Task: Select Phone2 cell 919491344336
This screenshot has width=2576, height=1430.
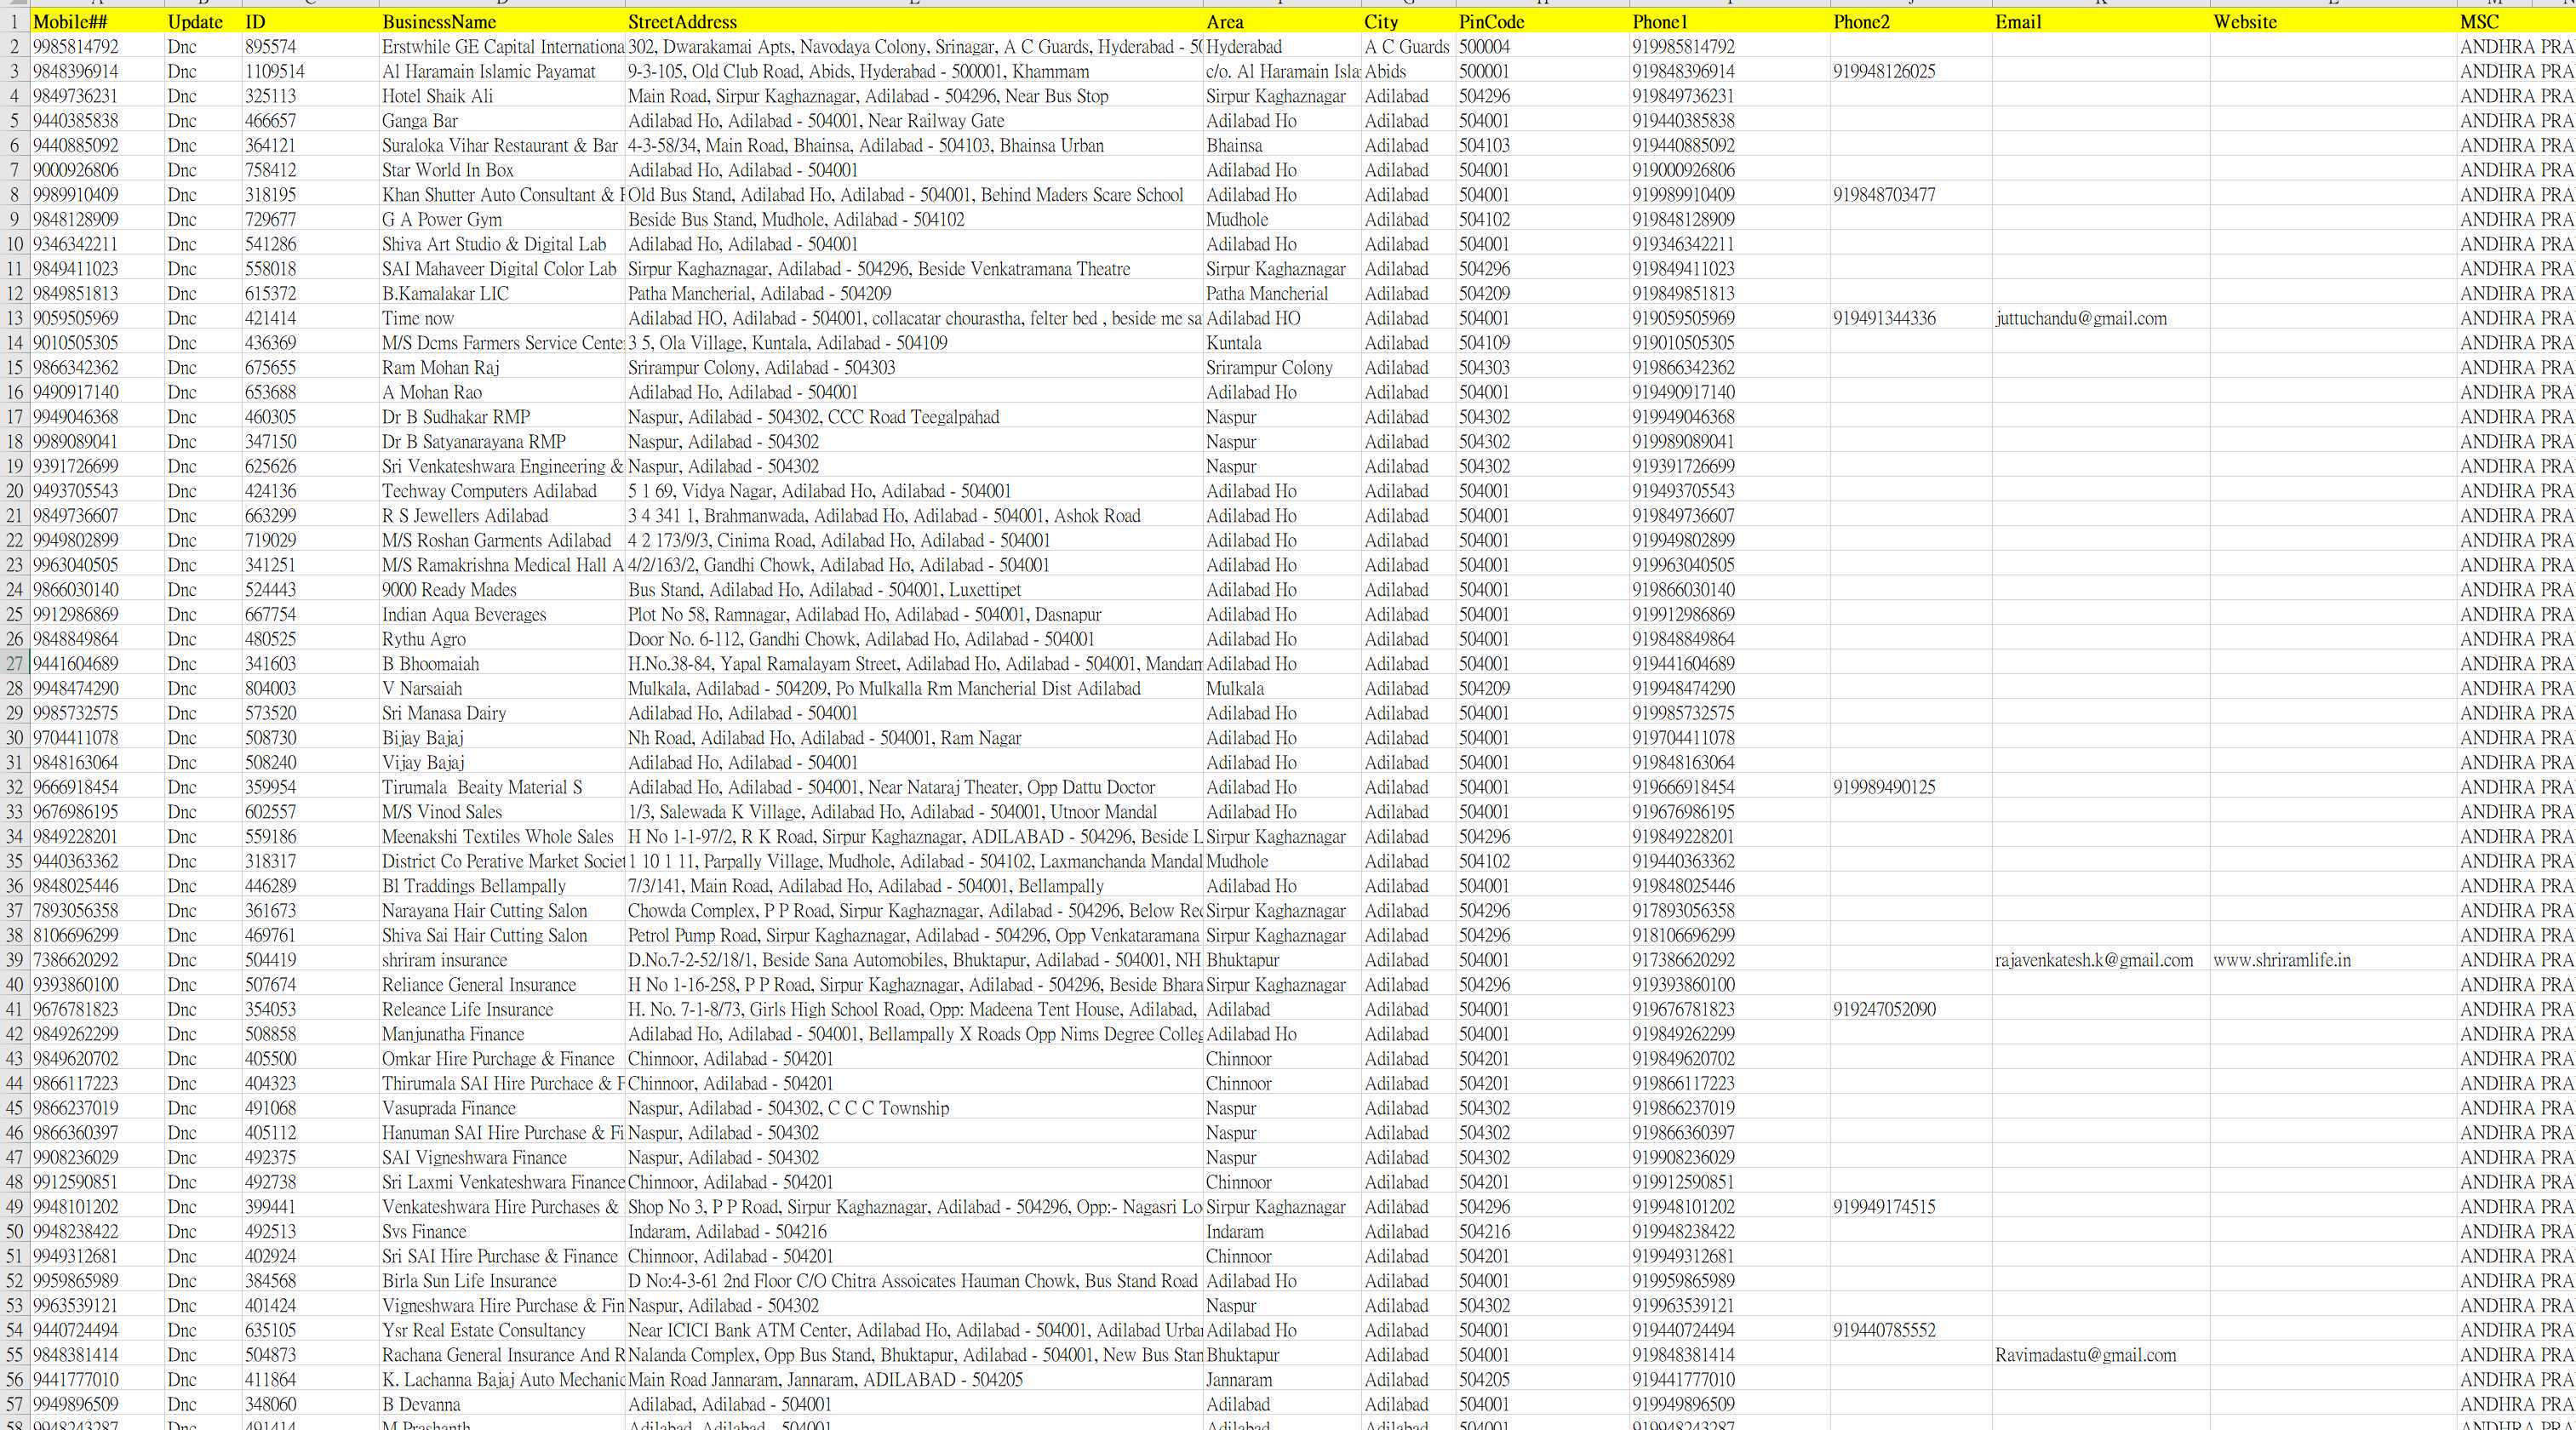Action: coord(1911,318)
